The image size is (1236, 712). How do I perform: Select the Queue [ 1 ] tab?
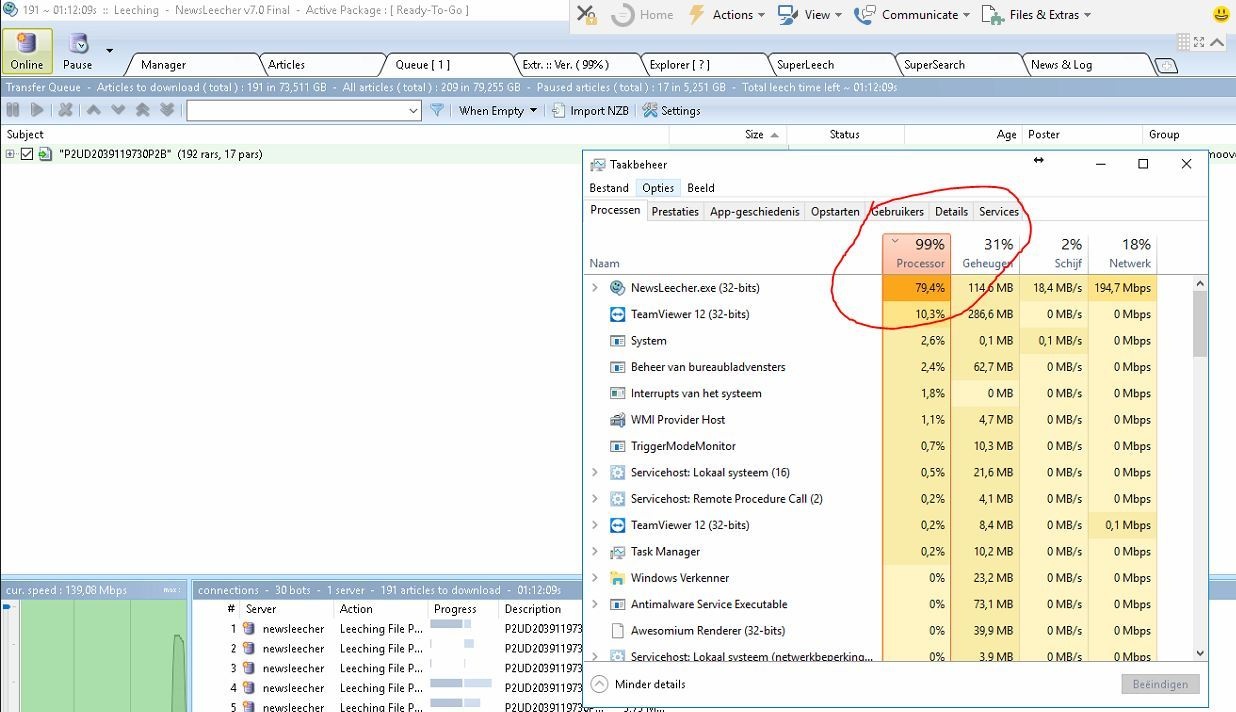422,65
